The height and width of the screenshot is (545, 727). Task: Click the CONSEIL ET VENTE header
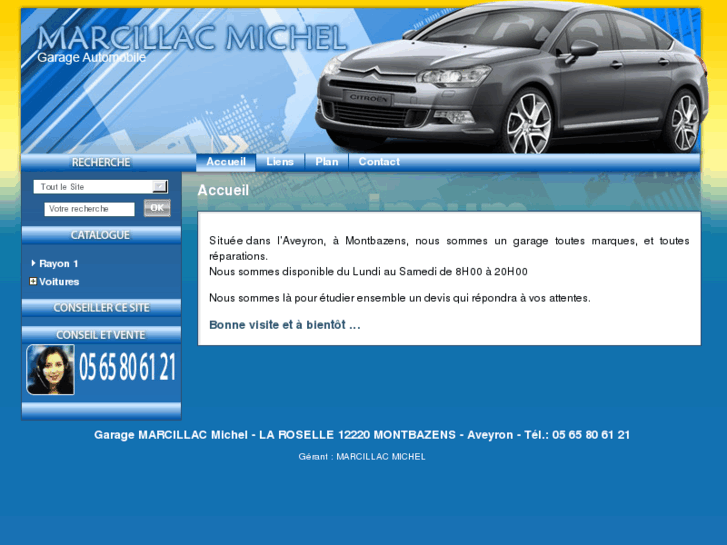pos(101,334)
